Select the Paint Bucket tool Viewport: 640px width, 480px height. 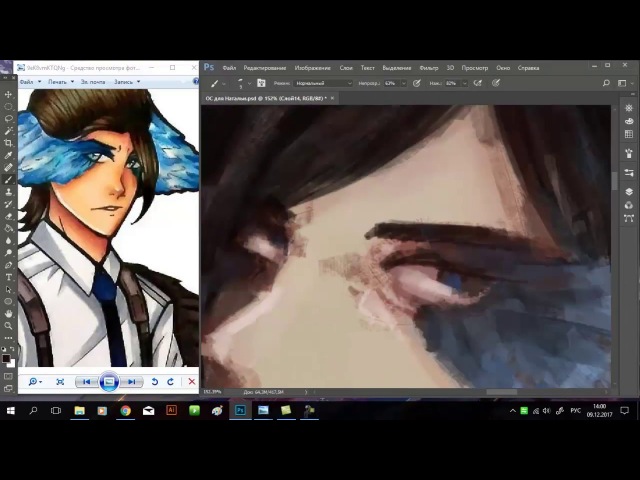[x=8, y=229]
